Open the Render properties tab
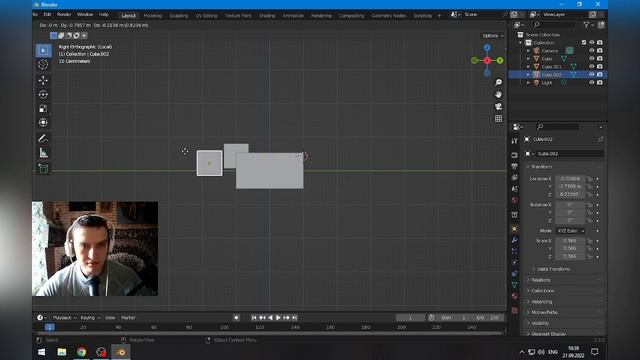This screenshot has width=640, height=360. click(515, 155)
